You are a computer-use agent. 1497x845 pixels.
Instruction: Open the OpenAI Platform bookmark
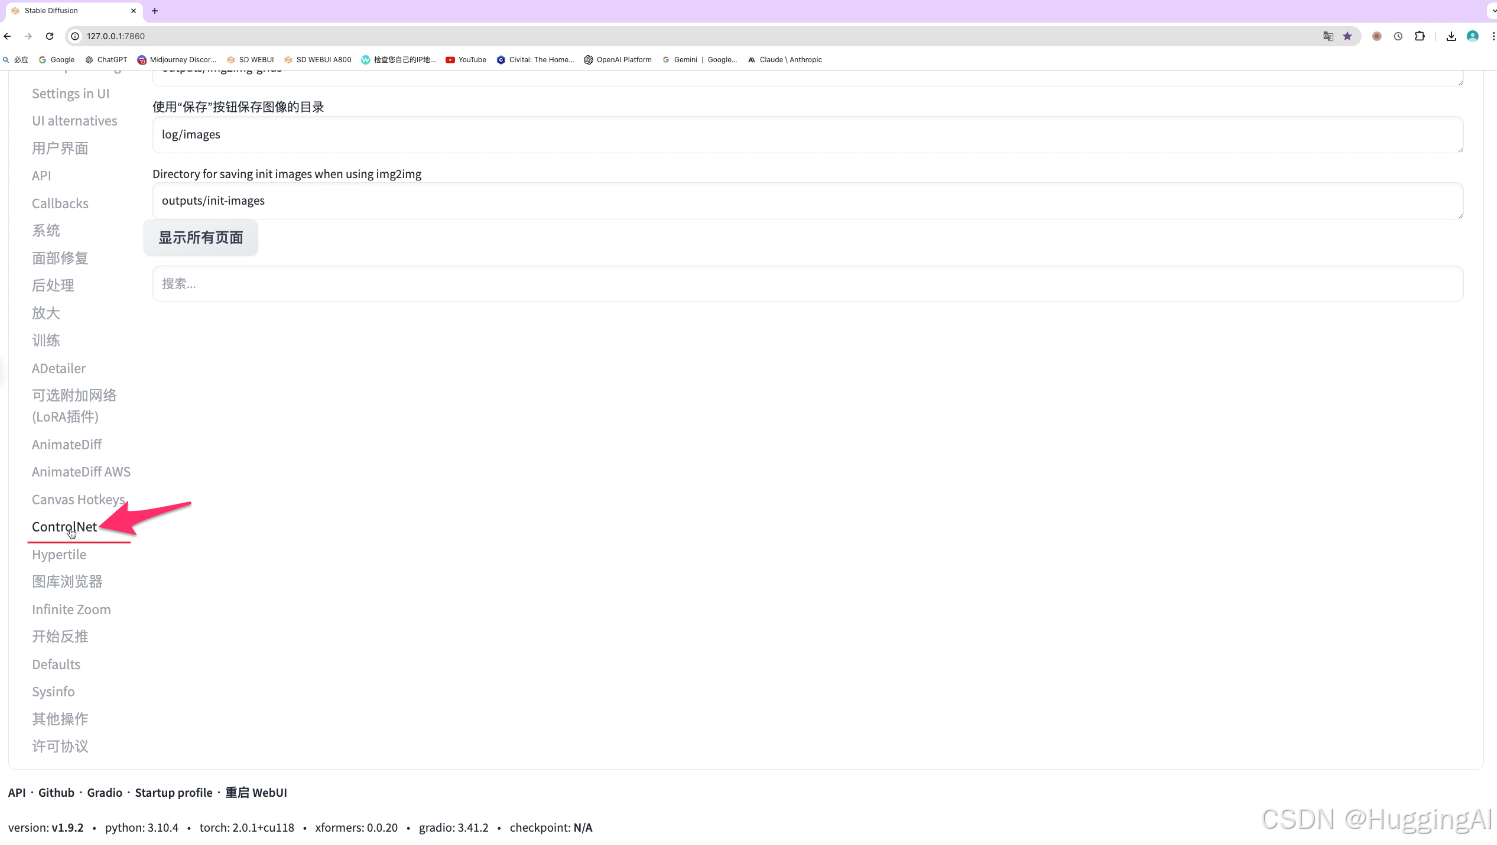pyautogui.click(x=618, y=60)
